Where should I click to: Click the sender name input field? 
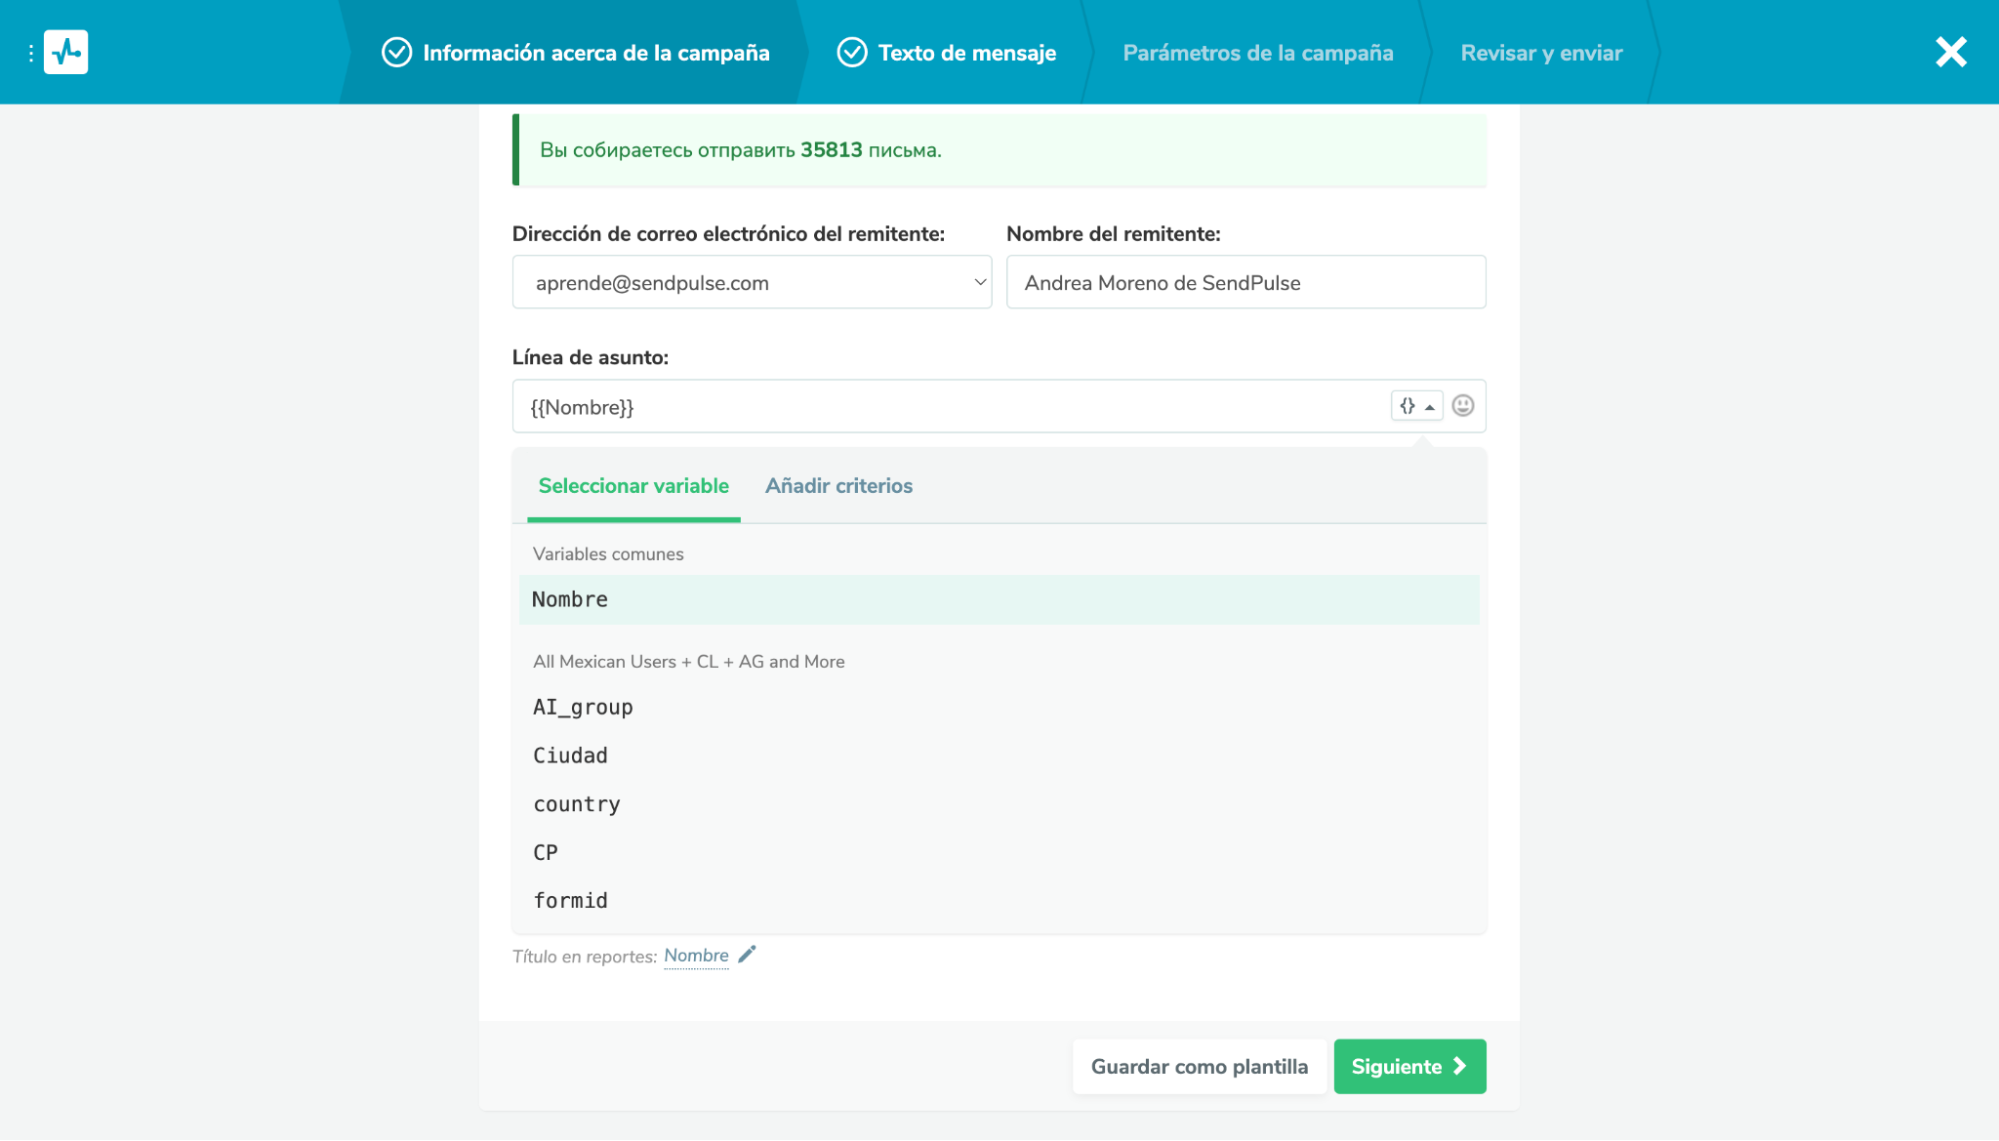click(1246, 282)
